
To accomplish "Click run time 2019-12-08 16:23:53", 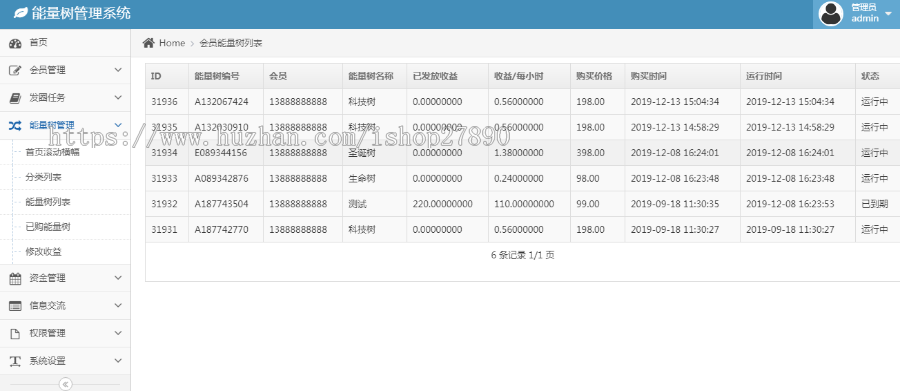I will click(790, 204).
